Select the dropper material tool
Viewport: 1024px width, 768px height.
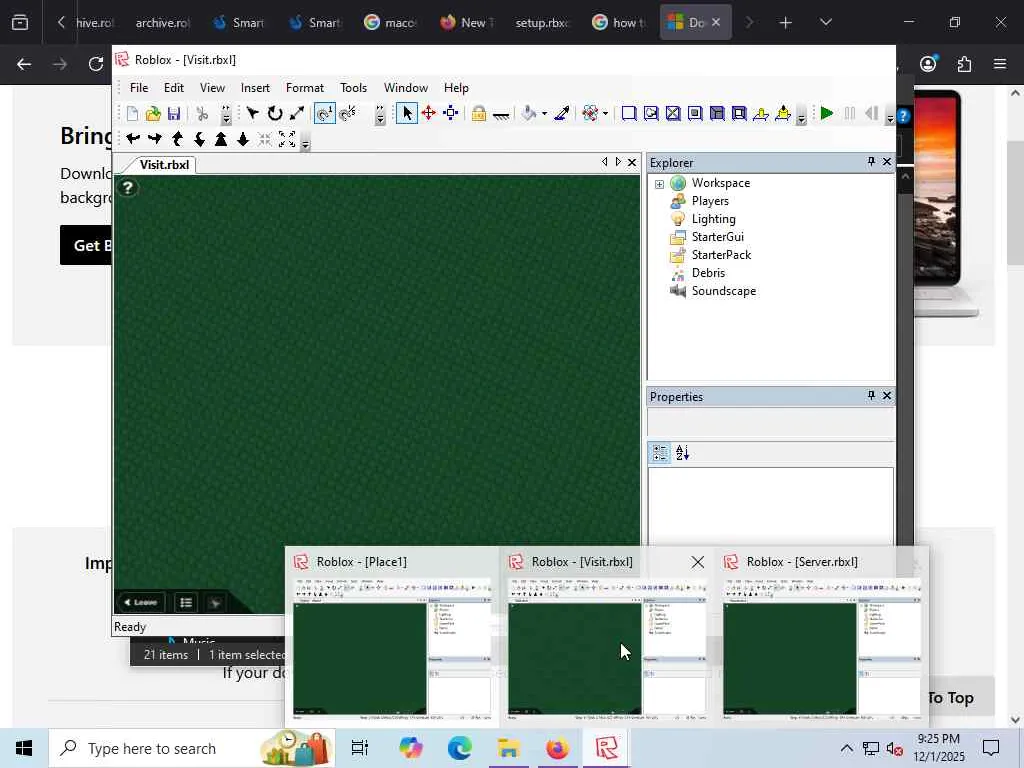tap(562, 114)
